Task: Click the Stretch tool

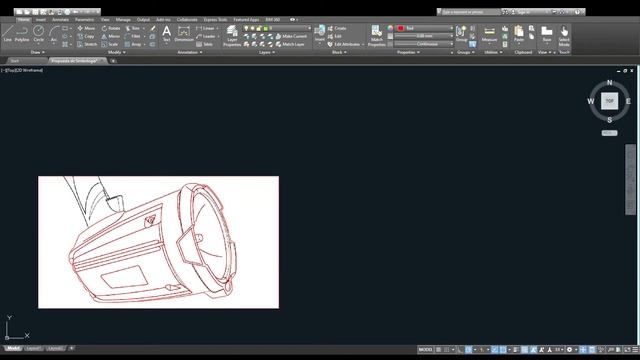Action: coord(87,44)
